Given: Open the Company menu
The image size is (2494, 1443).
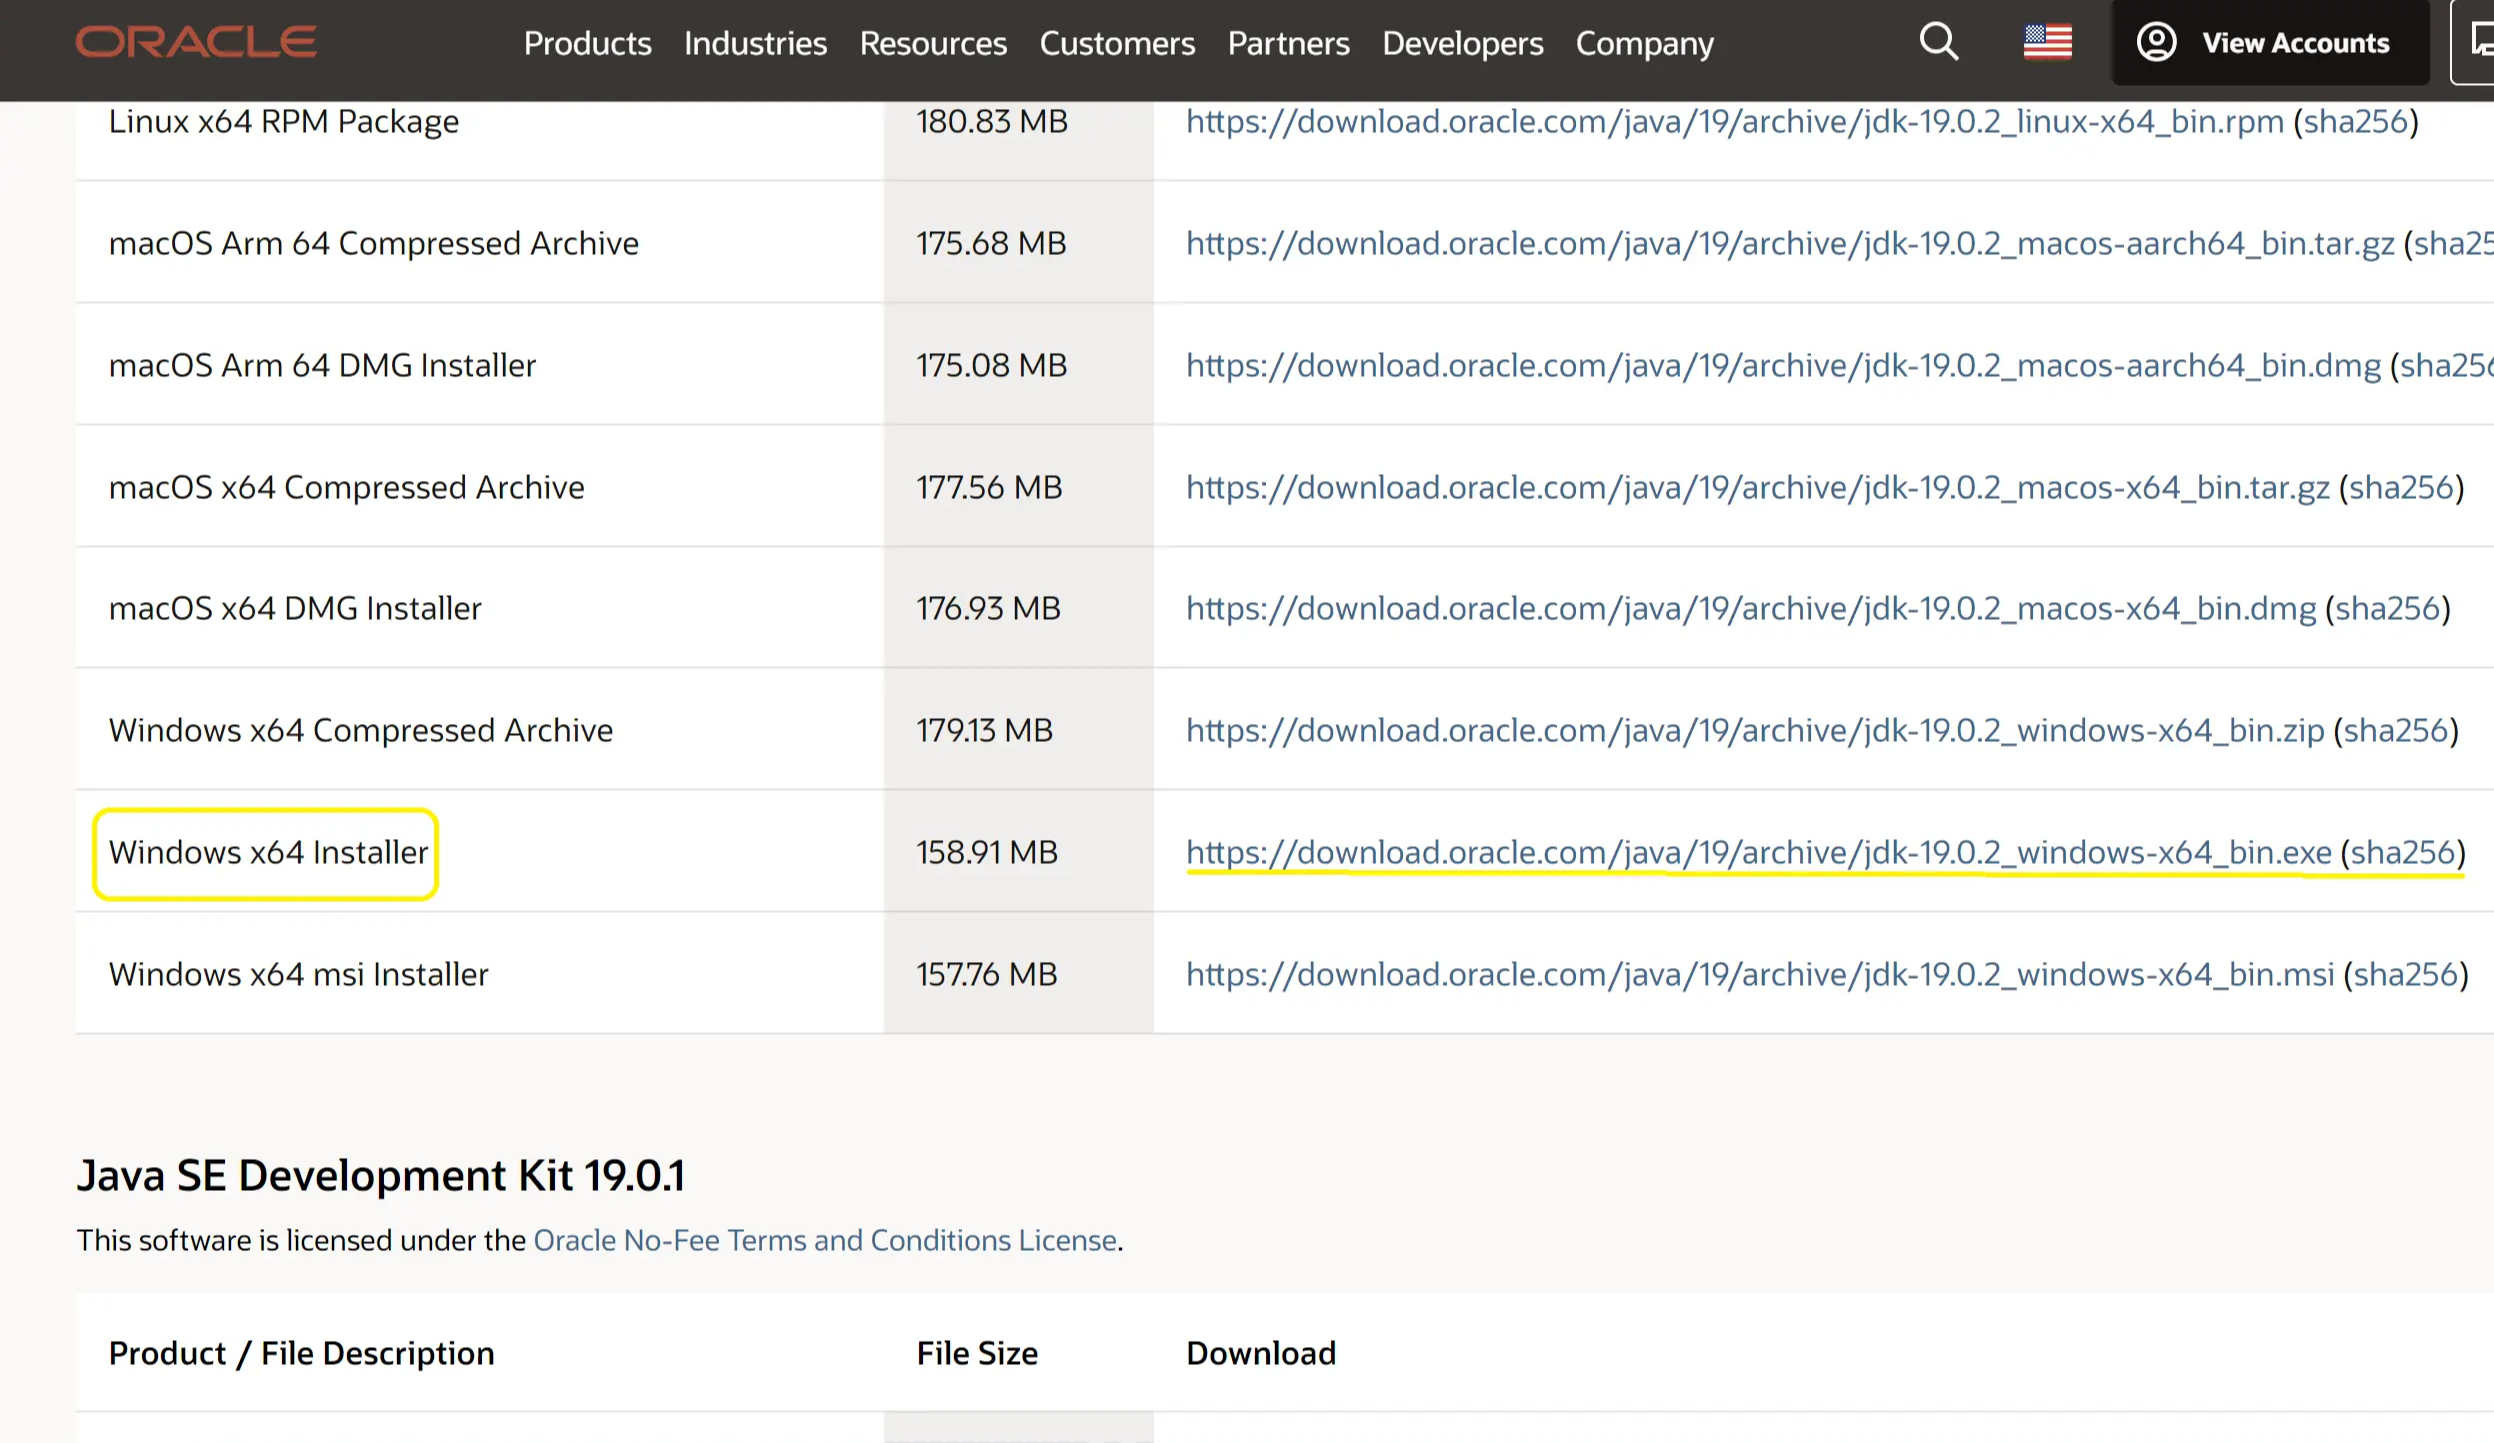Looking at the screenshot, I should [1644, 43].
